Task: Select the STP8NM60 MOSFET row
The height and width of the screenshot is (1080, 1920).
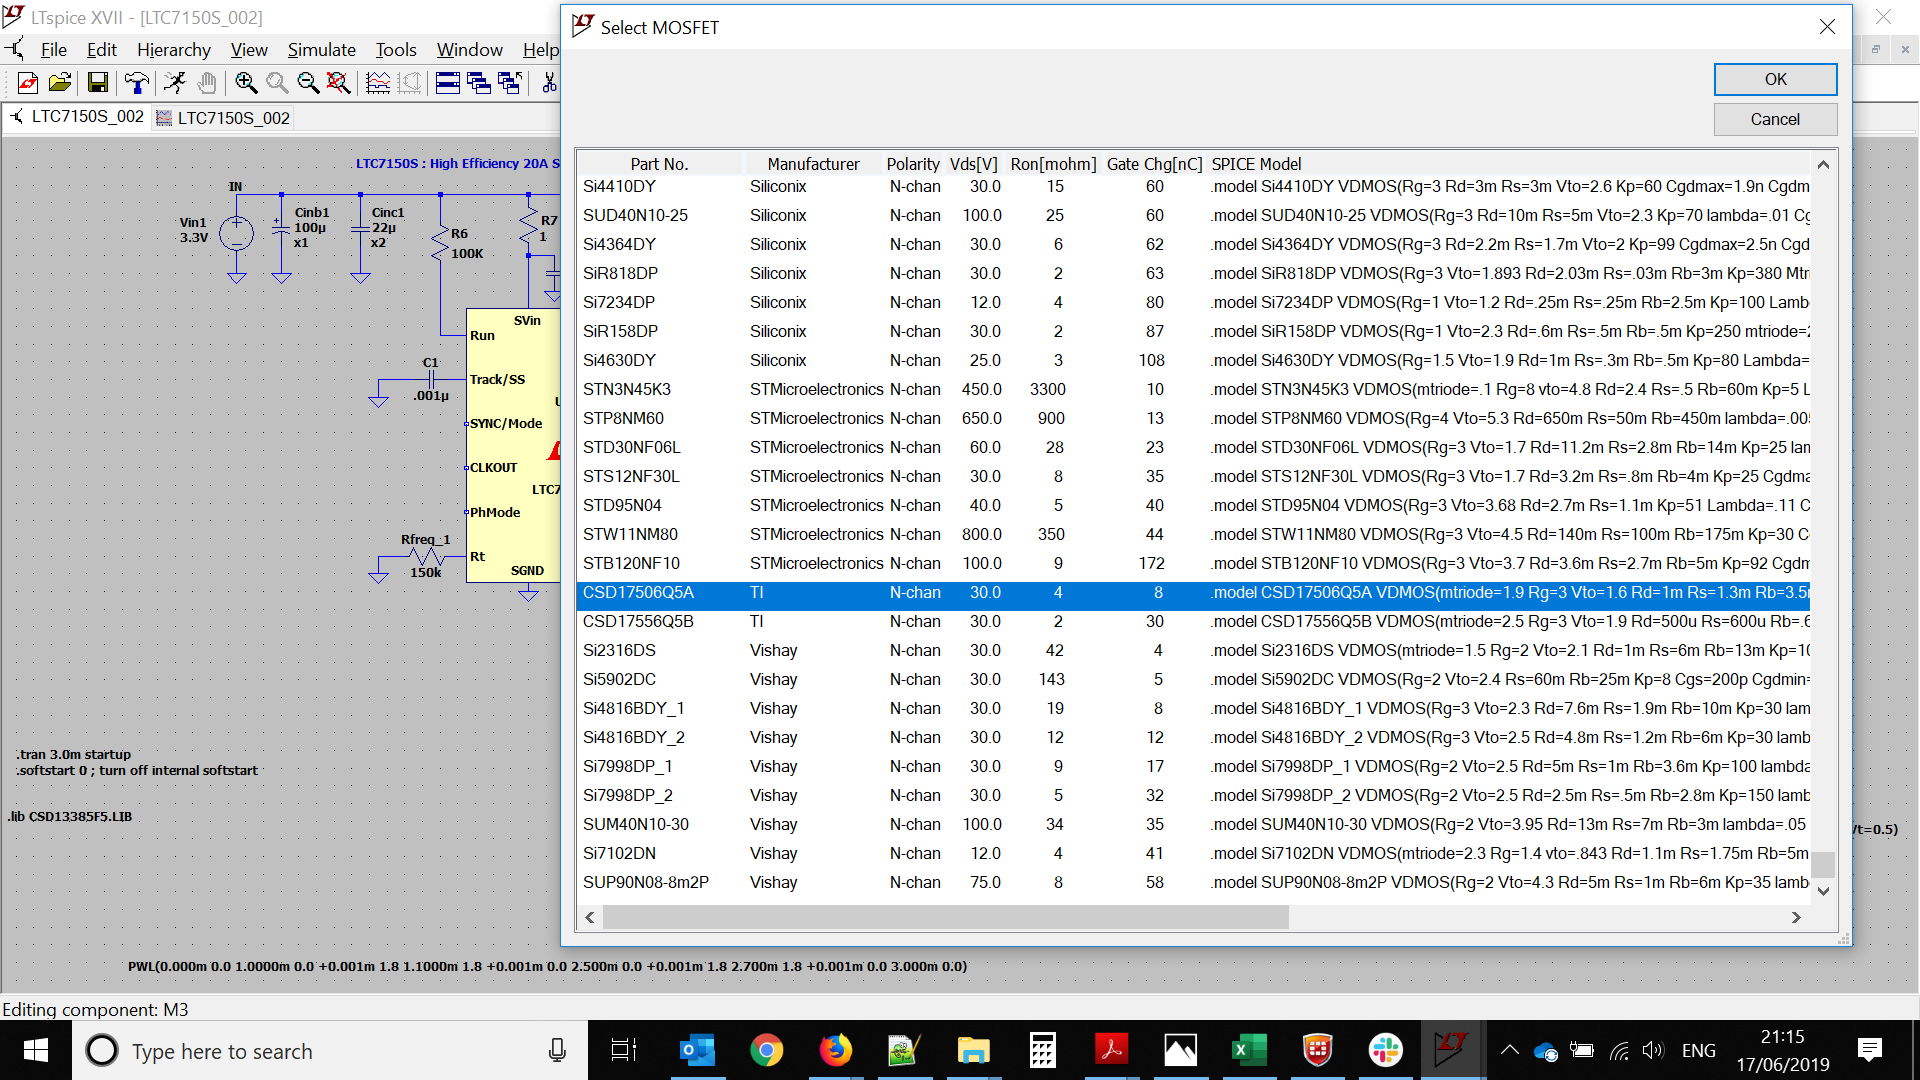Action: pos(1194,419)
